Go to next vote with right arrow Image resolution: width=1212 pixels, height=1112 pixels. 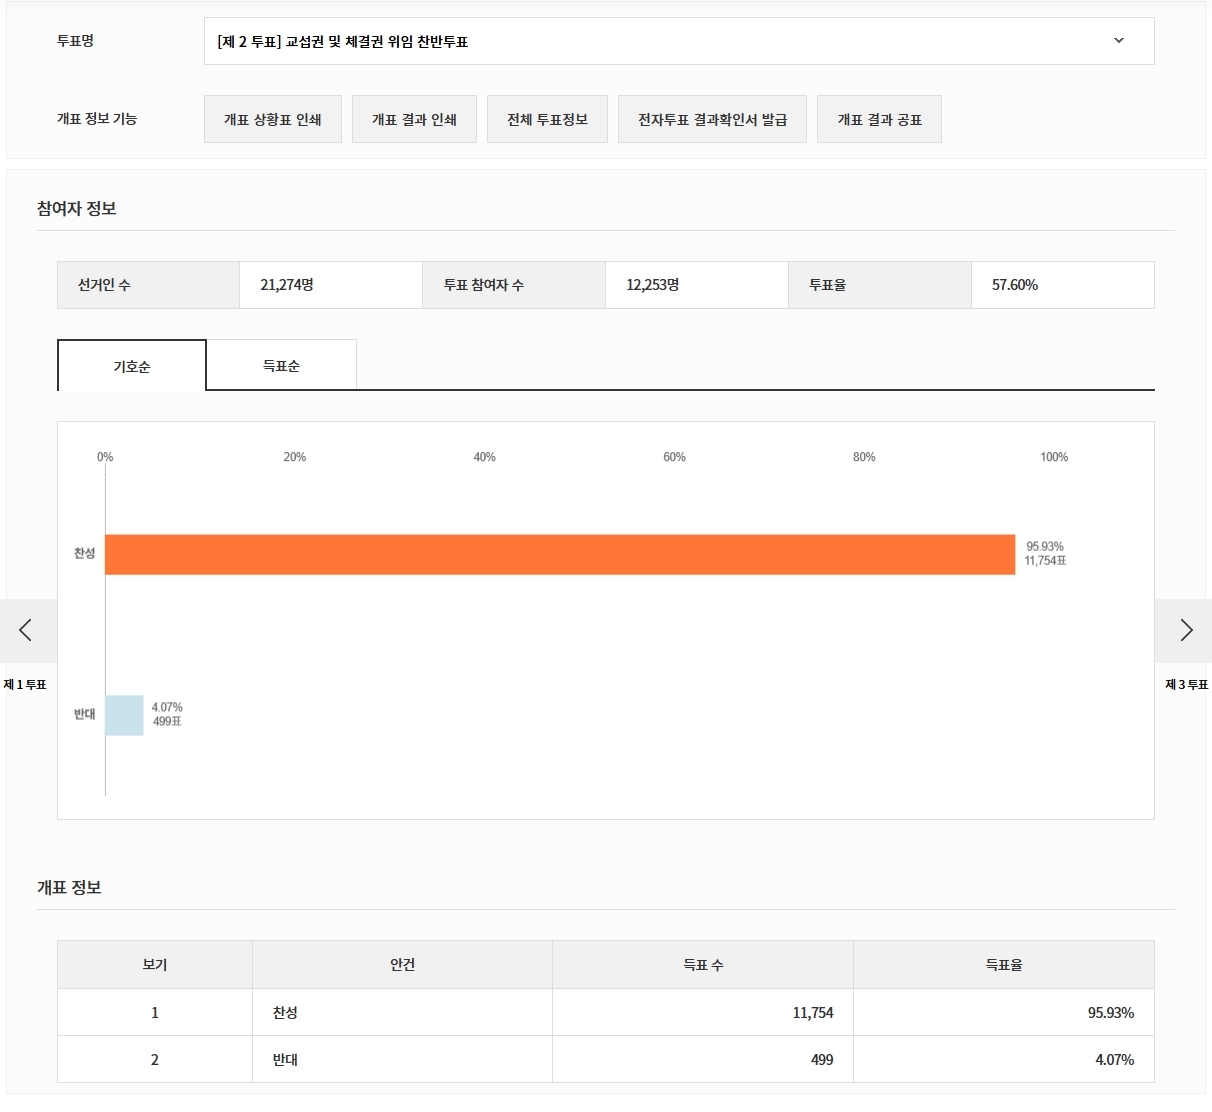click(x=1185, y=630)
